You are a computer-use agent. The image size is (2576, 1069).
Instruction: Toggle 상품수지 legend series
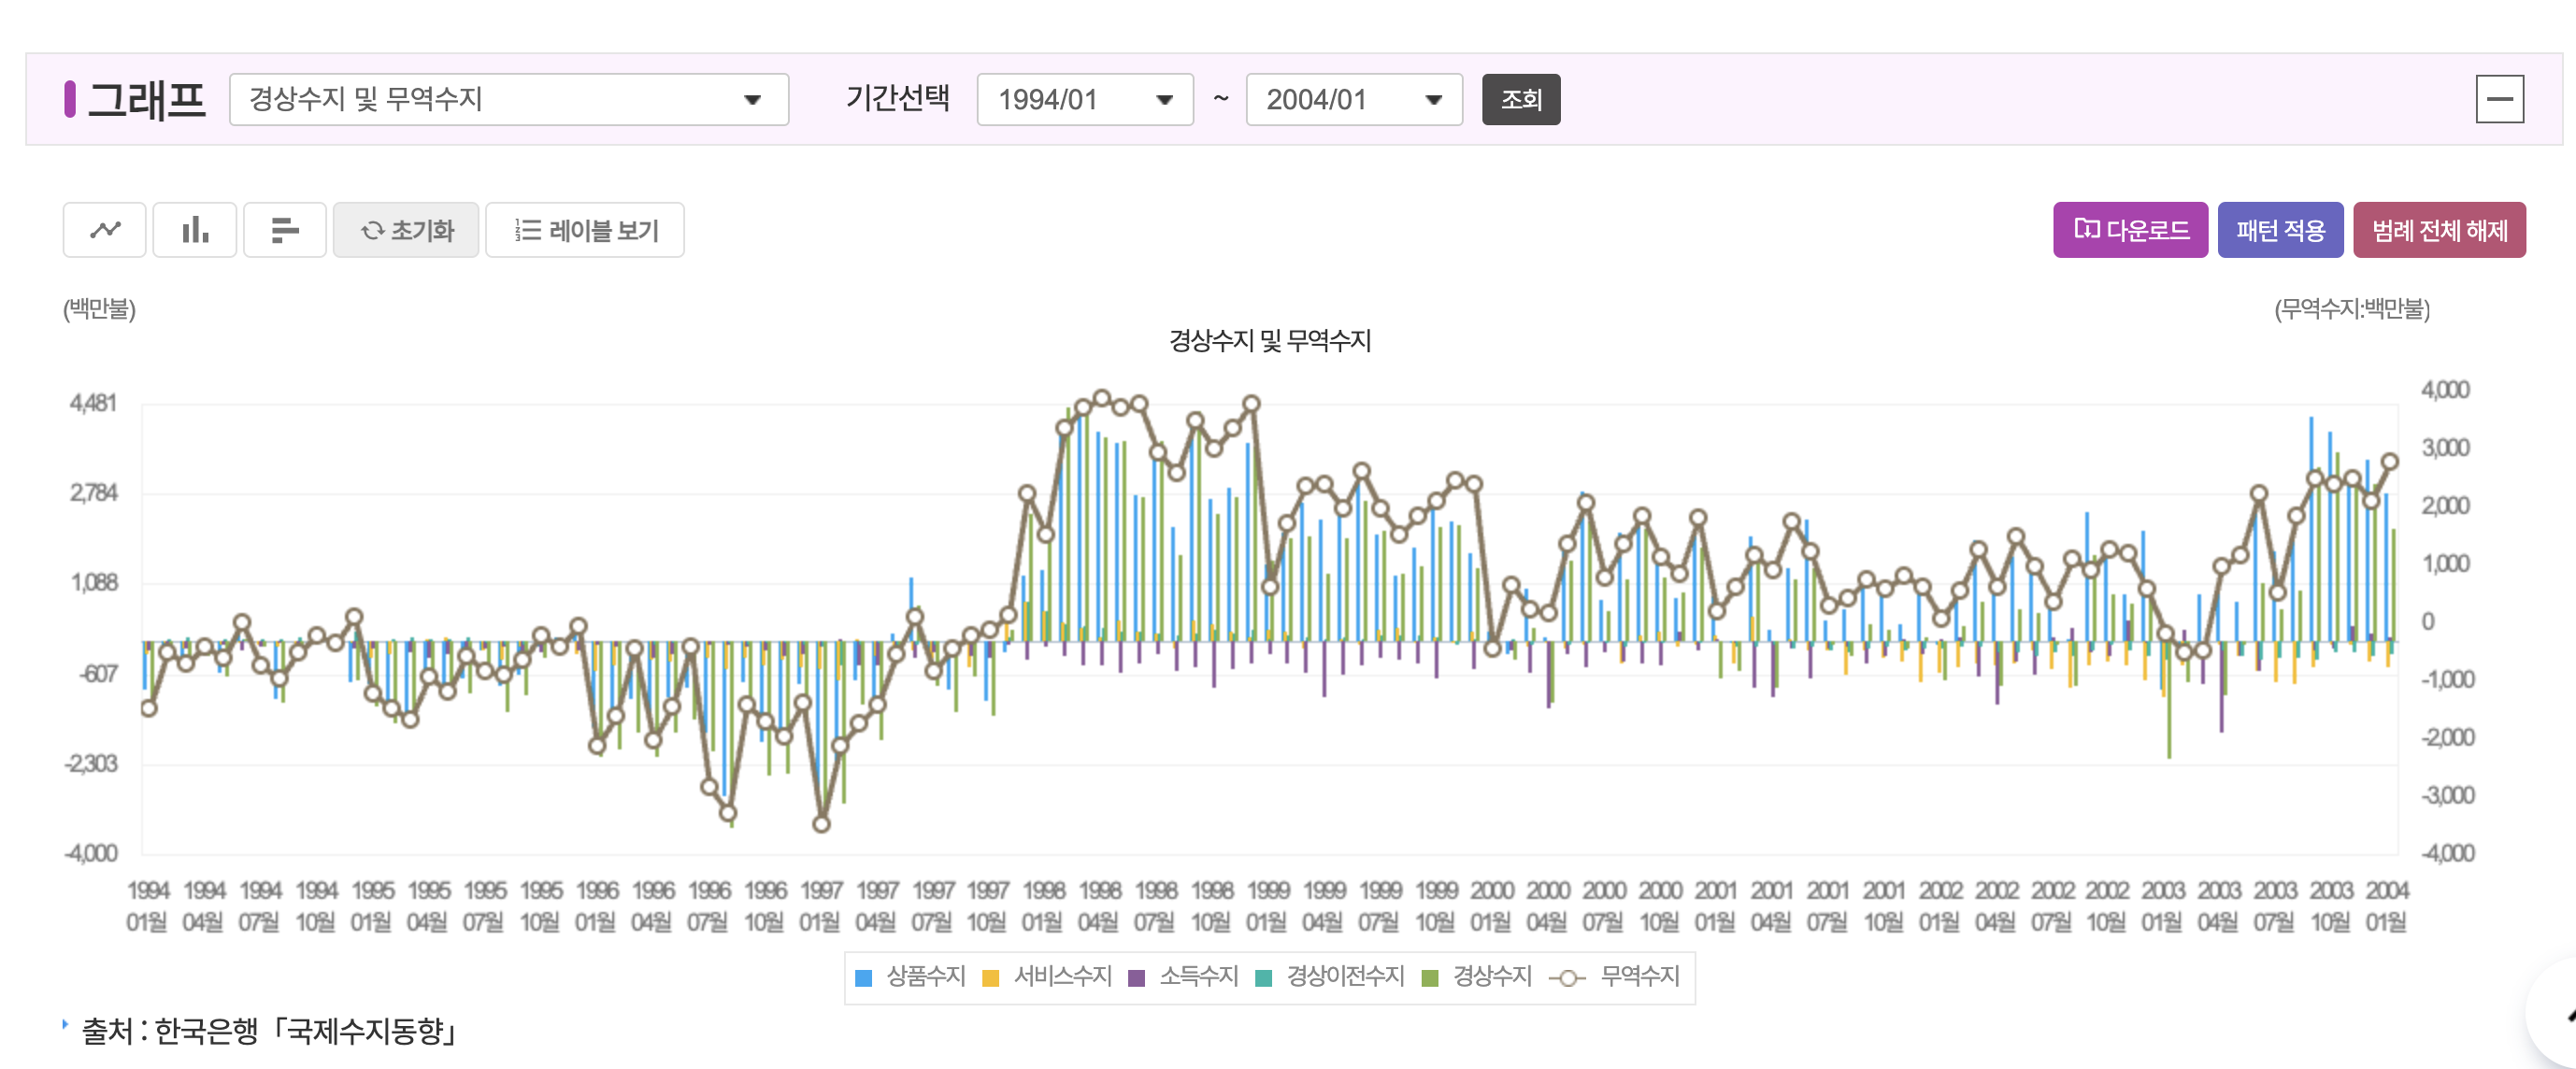pos(911,977)
